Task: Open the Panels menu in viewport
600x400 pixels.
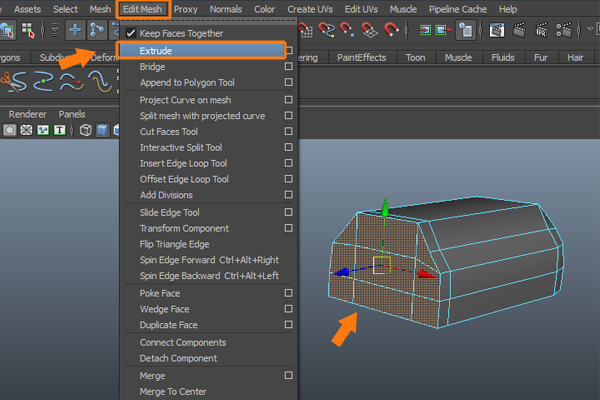Action: [x=72, y=114]
